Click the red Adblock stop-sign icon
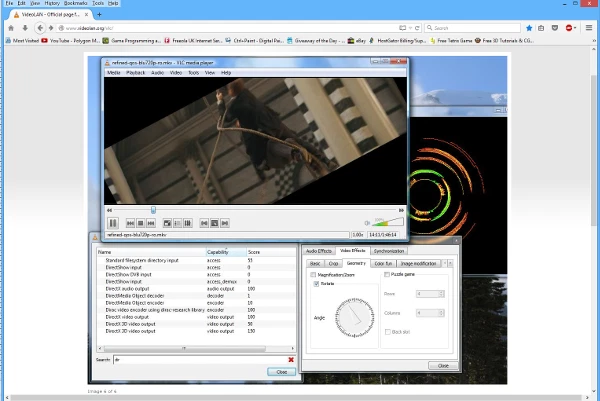This screenshot has width=600, height=401. [569, 28]
